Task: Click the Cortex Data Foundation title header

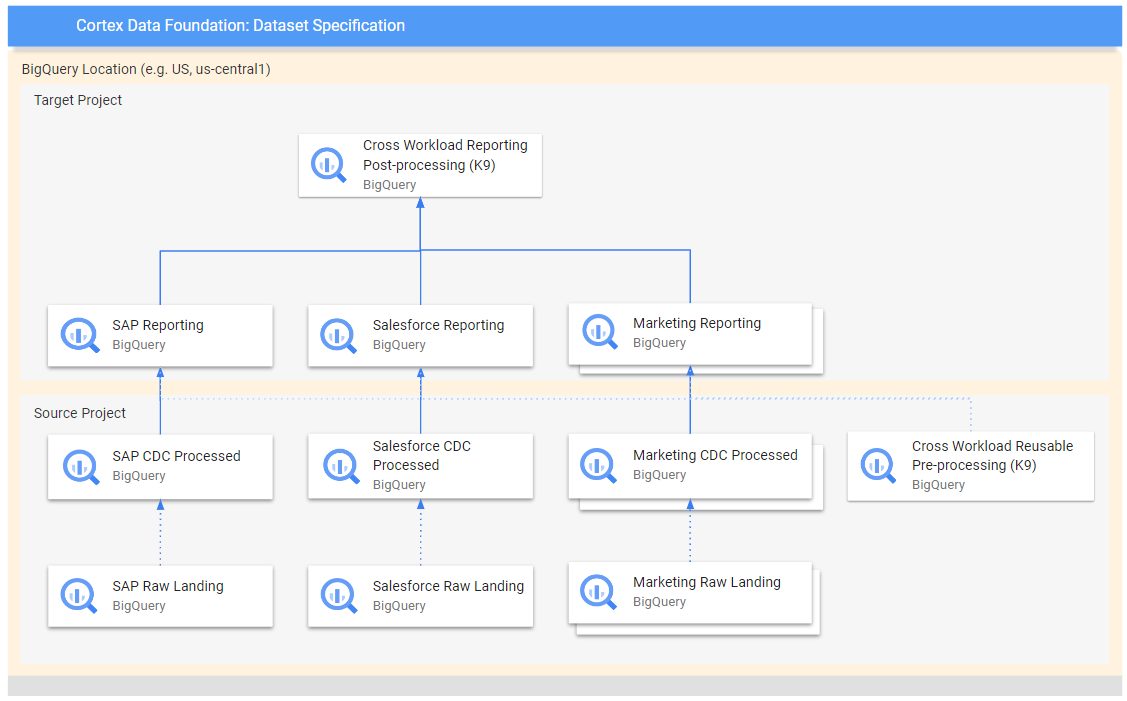Action: tap(240, 26)
